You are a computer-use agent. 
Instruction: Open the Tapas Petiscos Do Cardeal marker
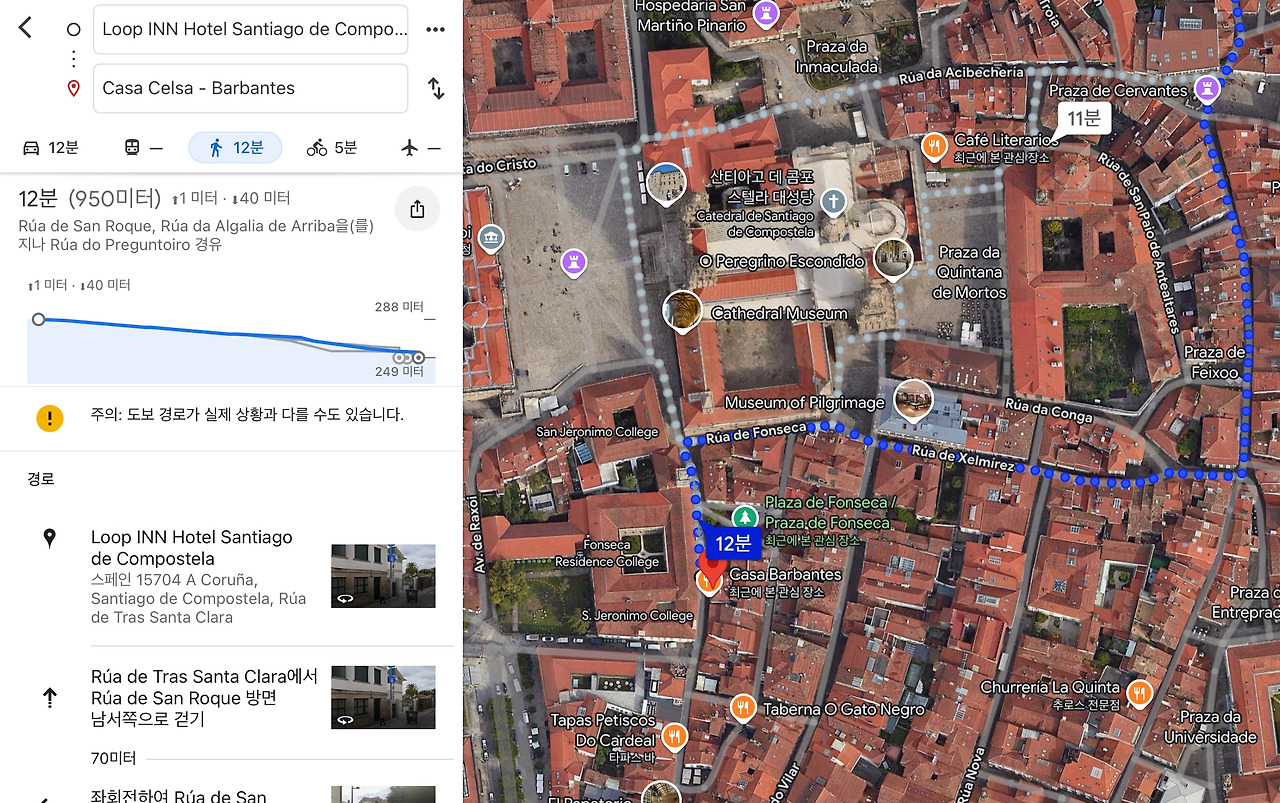click(674, 739)
